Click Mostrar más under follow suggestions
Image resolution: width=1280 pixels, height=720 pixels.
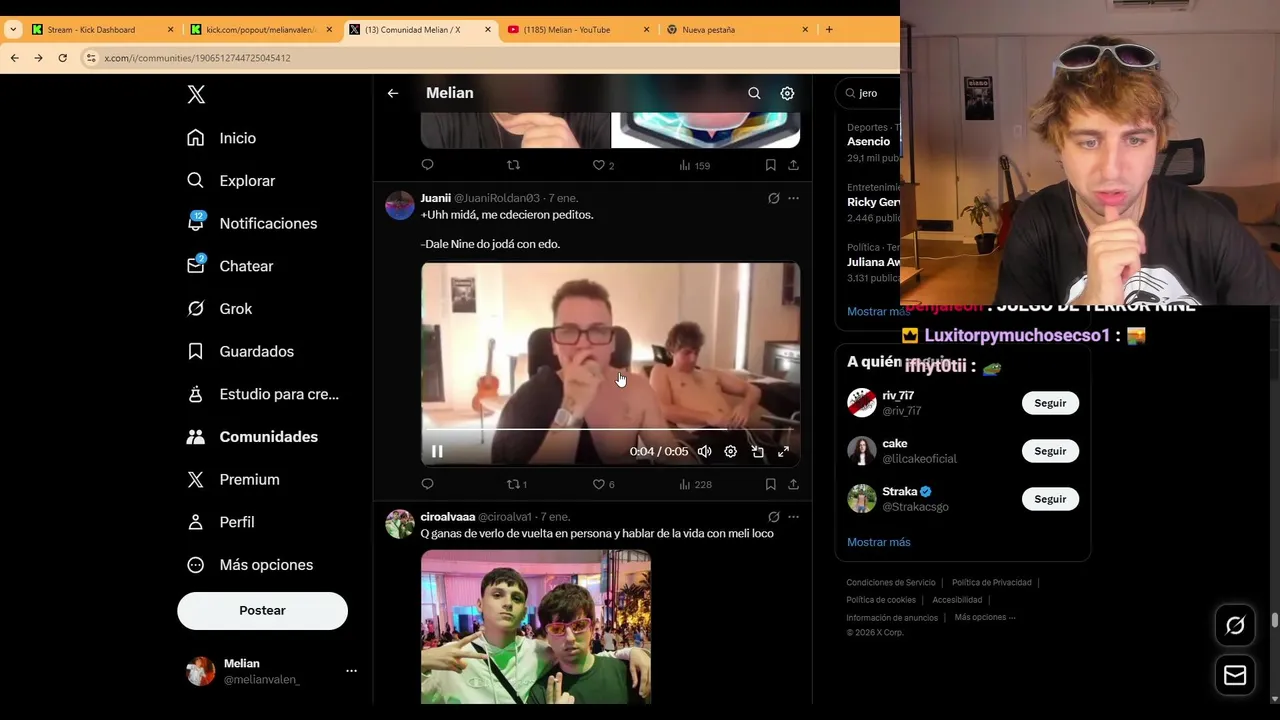tap(879, 542)
